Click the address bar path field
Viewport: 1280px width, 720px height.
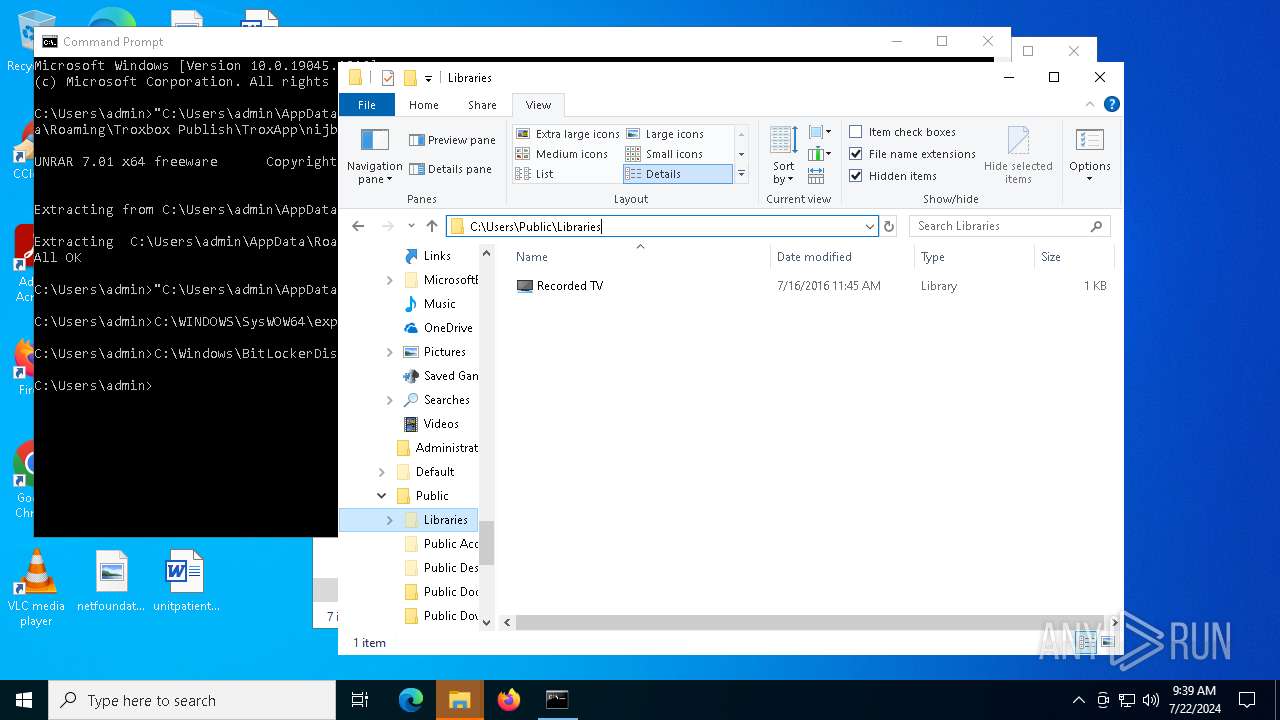661,227
